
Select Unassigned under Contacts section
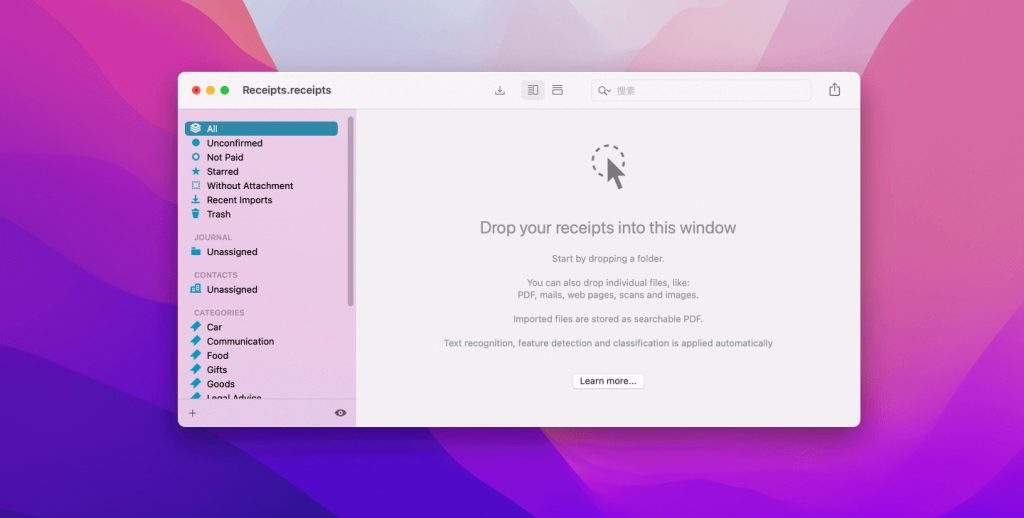click(x=231, y=290)
